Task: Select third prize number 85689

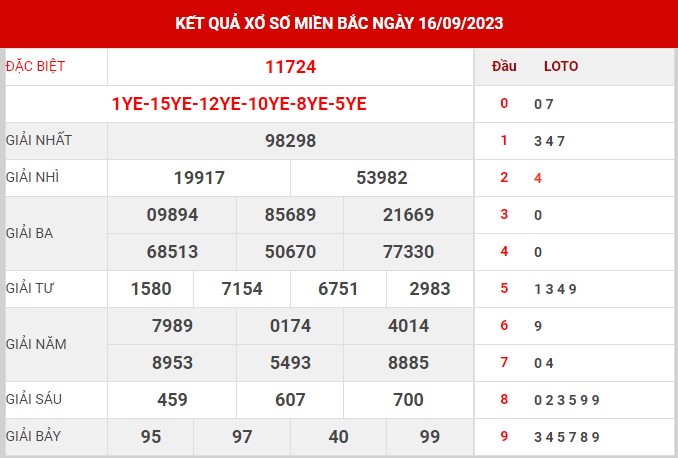Action: 291,215
